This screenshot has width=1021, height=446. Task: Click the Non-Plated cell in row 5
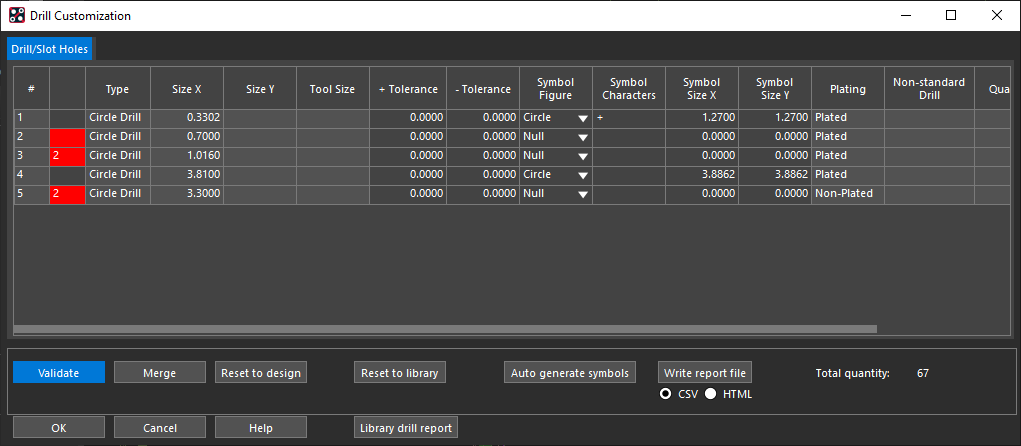click(x=848, y=194)
